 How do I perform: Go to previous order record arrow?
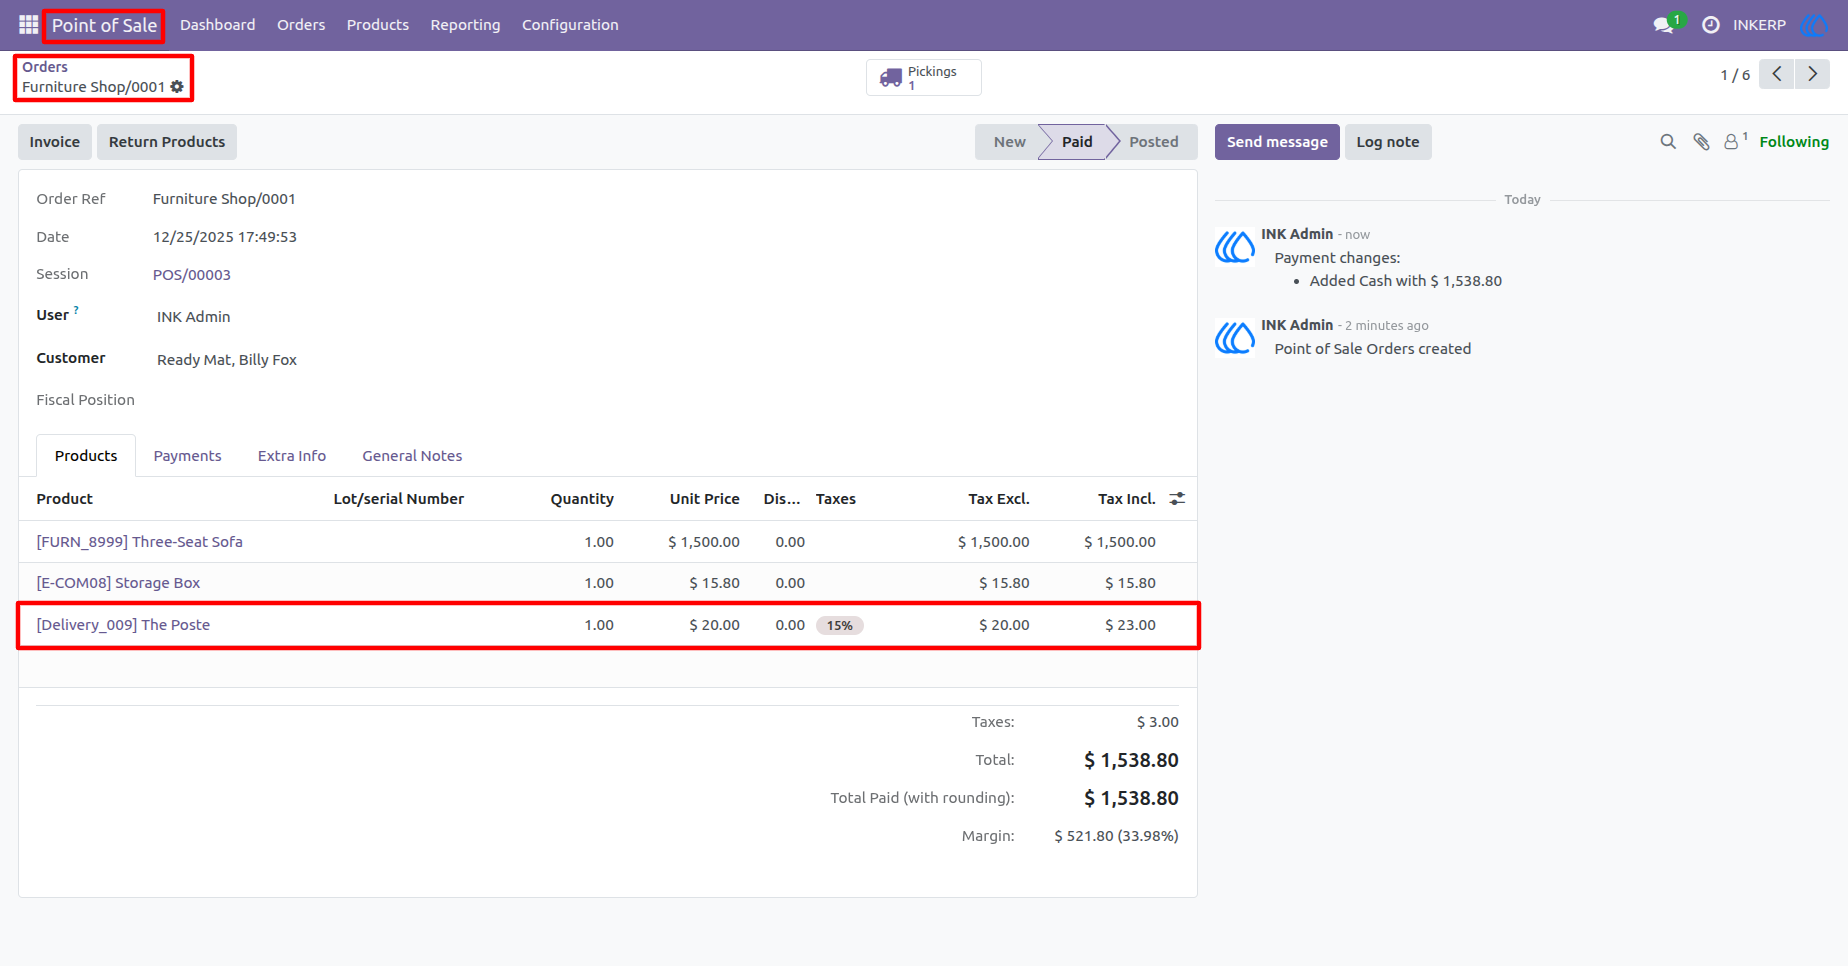[x=1777, y=74]
